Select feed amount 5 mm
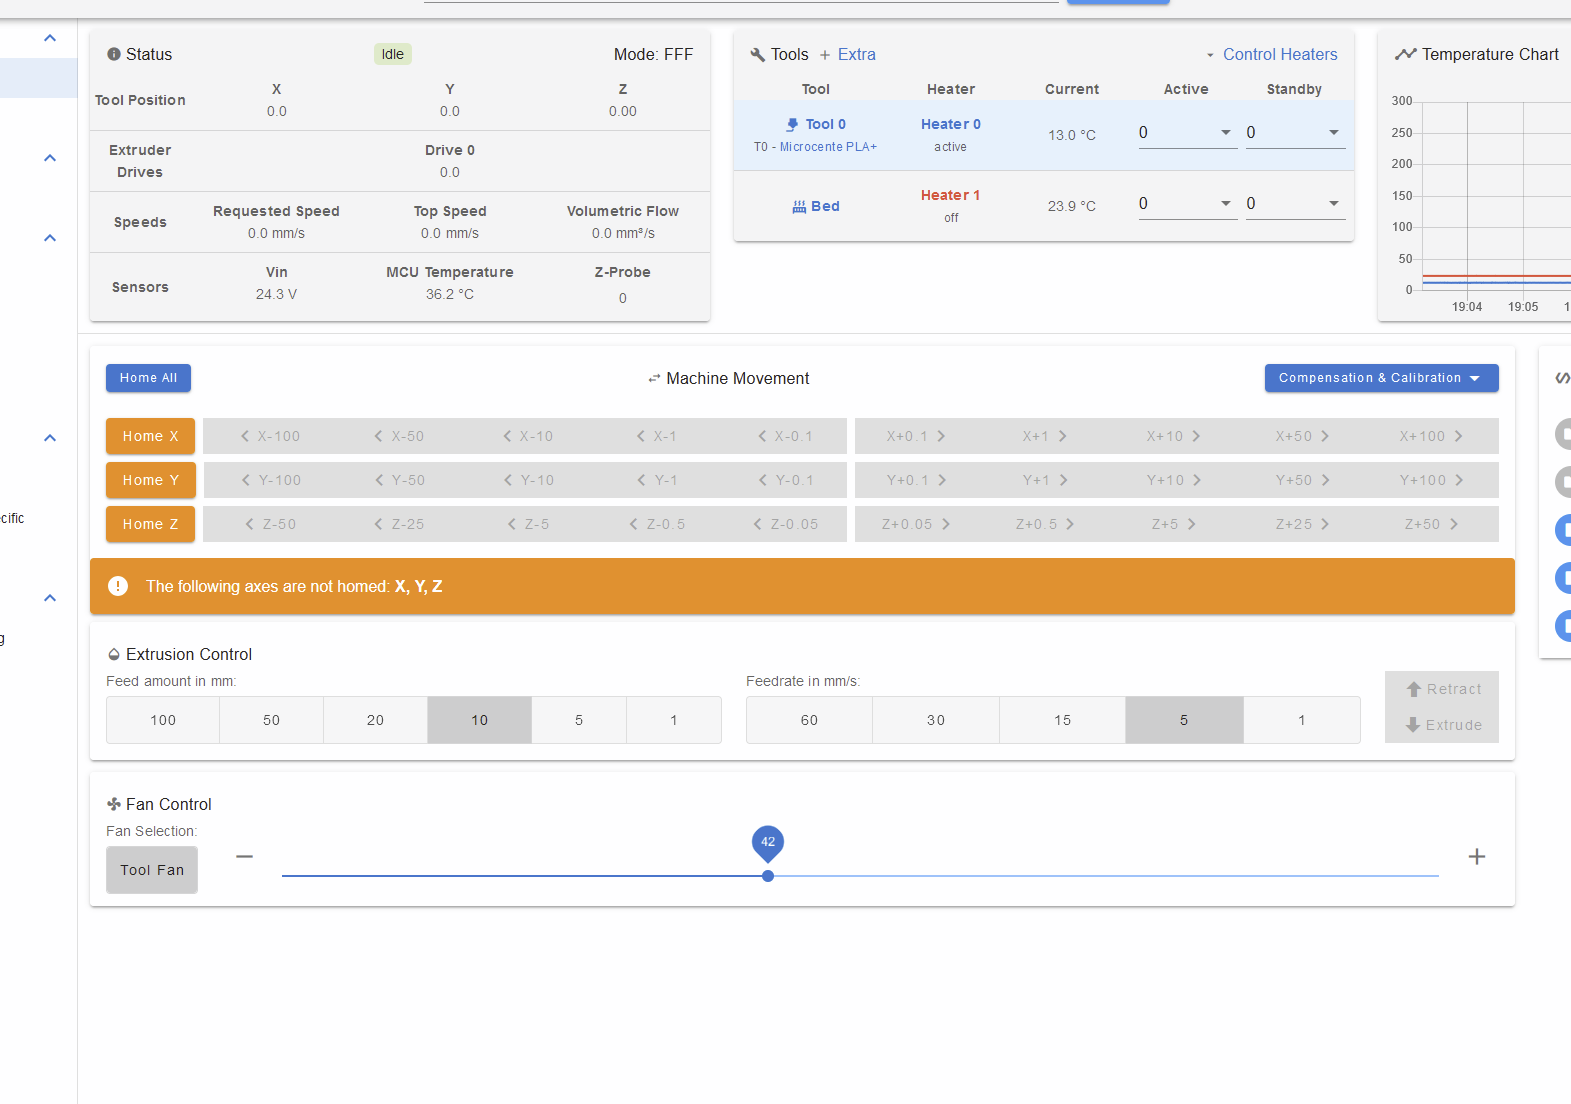Viewport: 1571px width, 1104px height. click(579, 720)
